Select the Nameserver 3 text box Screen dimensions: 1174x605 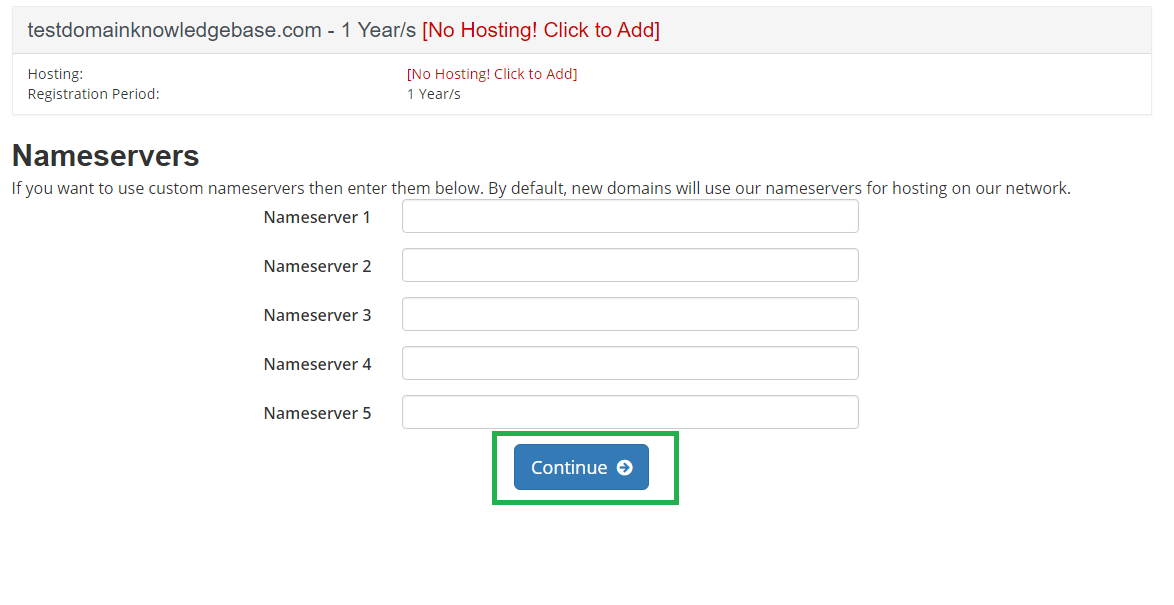[x=630, y=314]
